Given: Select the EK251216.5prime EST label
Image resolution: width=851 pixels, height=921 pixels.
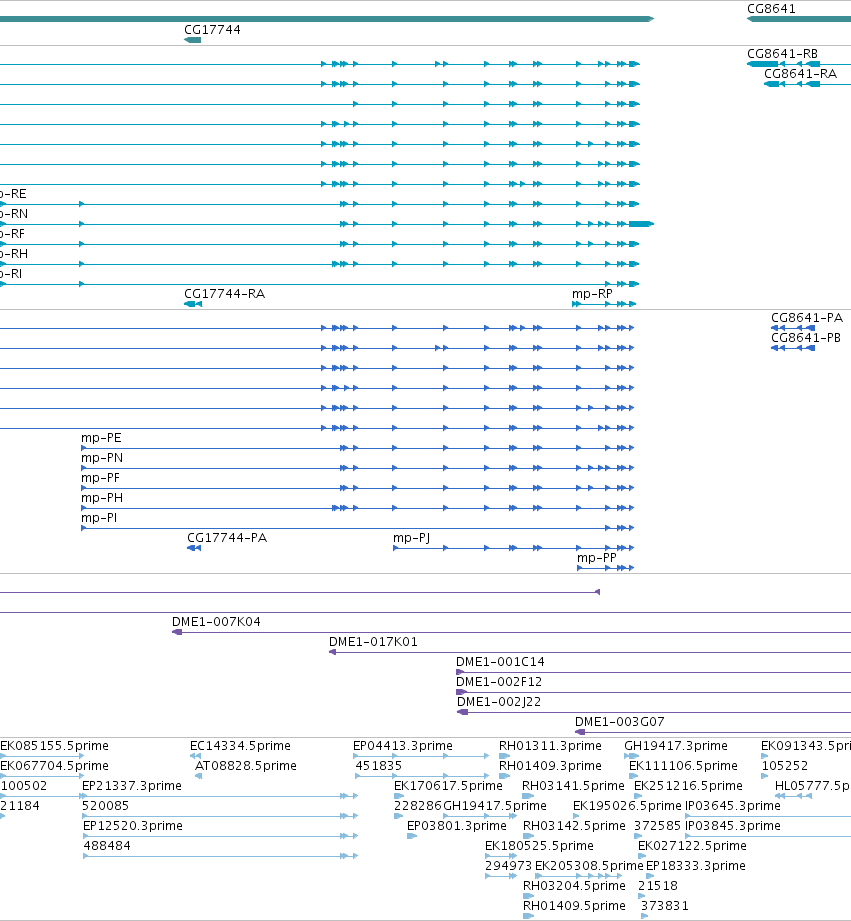Looking at the screenshot, I should (x=688, y=785).
